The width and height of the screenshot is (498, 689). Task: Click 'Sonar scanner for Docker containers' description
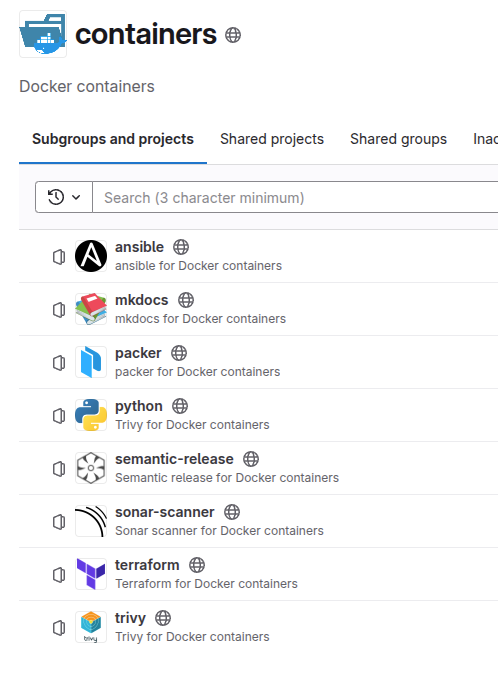coord(219,531)
